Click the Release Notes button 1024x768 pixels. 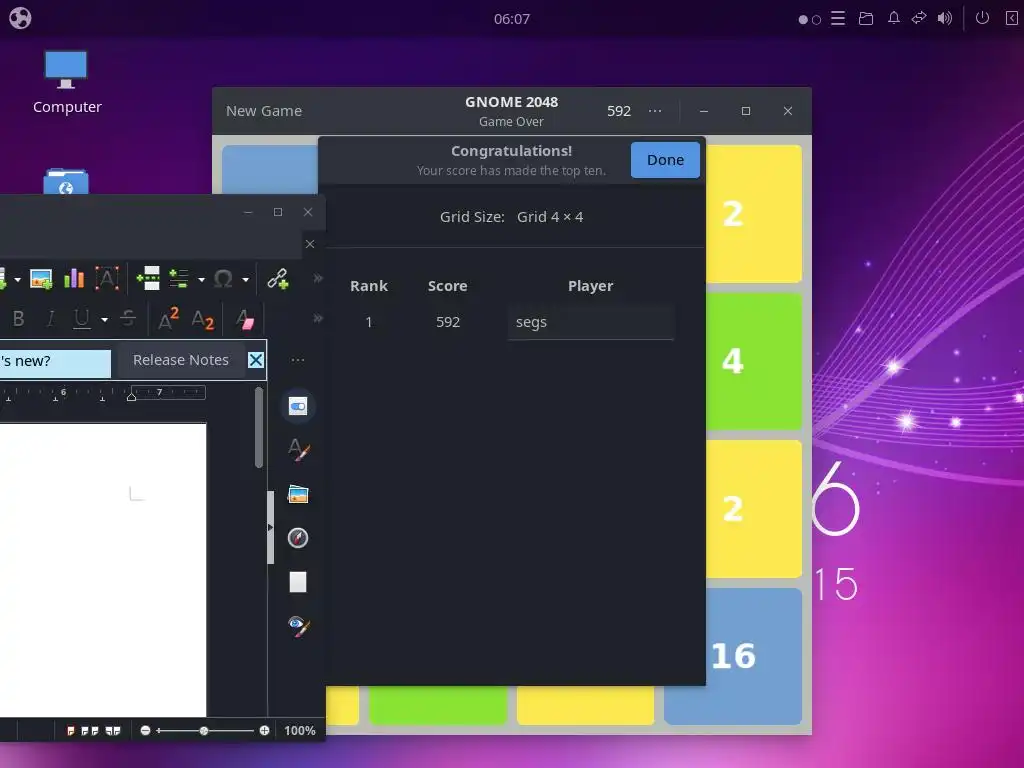(x=181, y=360)
